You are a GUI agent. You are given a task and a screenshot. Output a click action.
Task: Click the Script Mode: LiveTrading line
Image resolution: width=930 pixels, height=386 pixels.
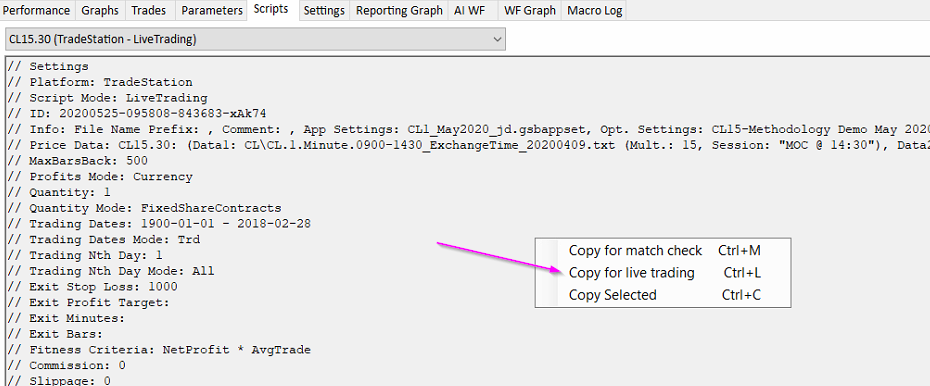pos(107,98)
